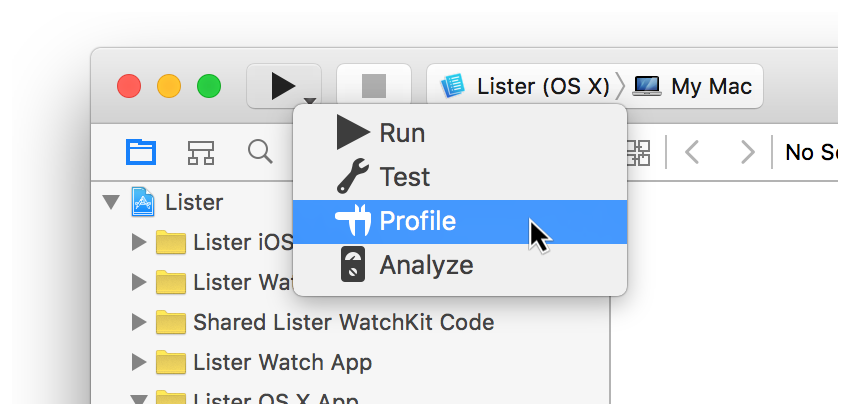Choose Run from the popup menu
Image resolution: width=850 pixels, height=416 pixels.
tap(402, 133)
